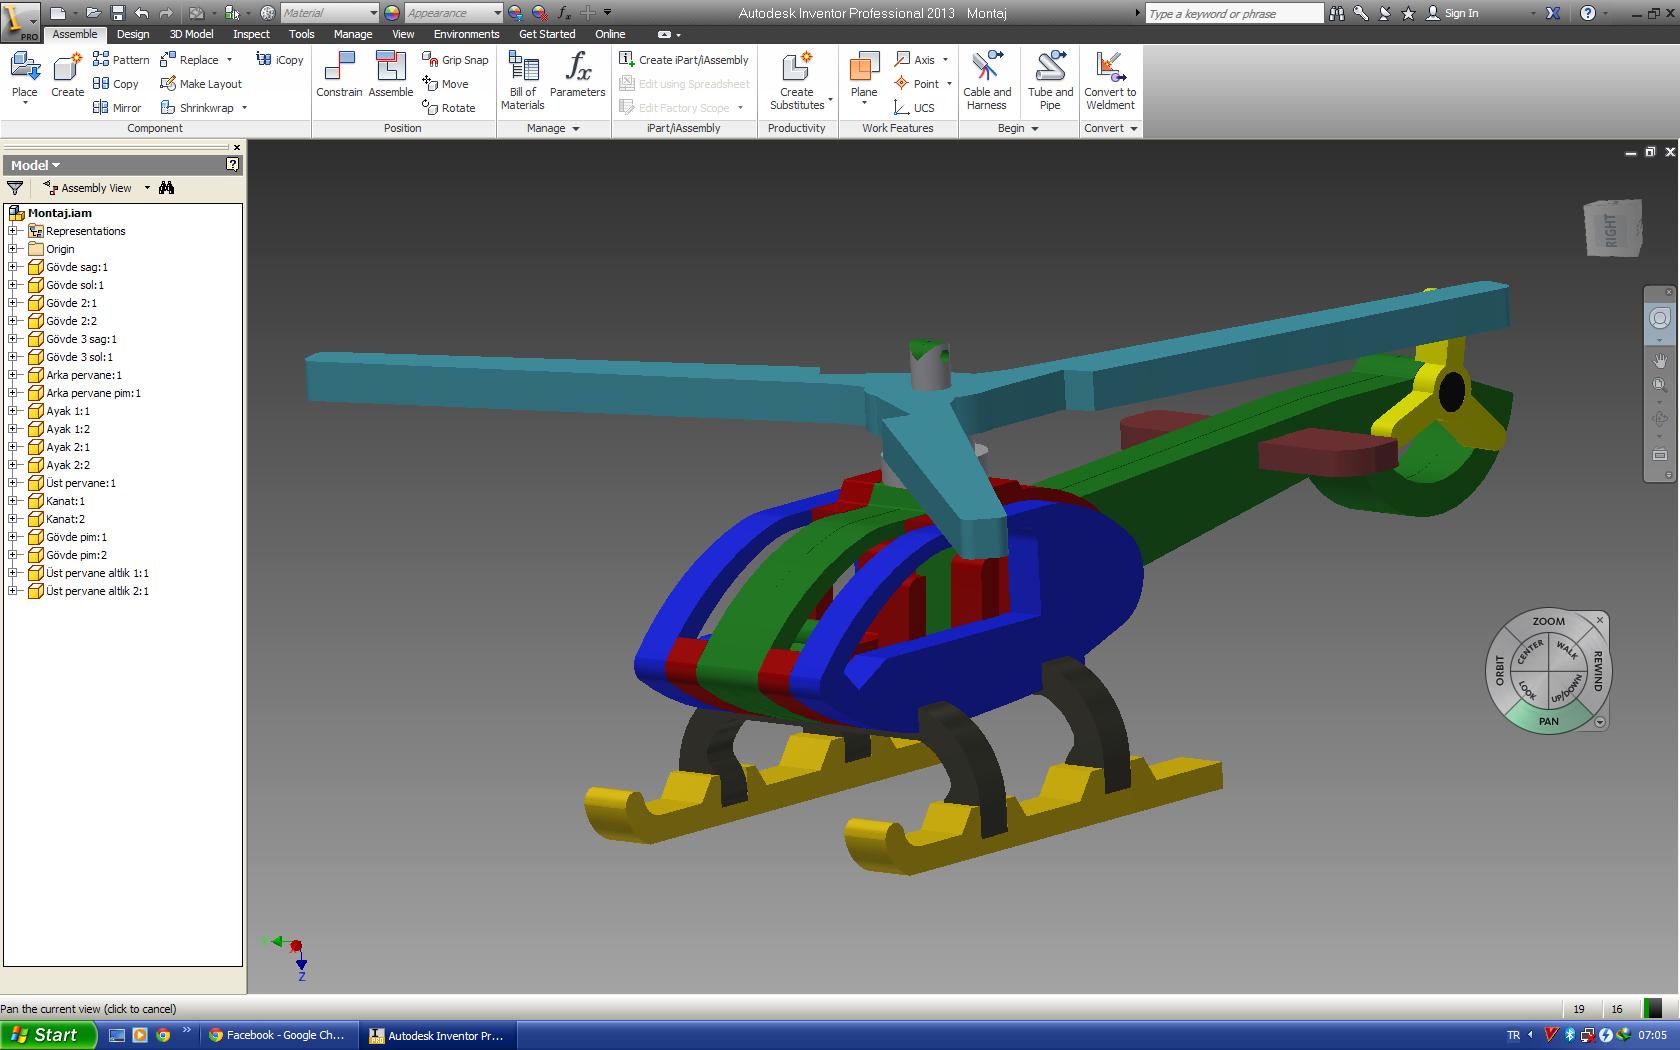Select Arka pervane:1 in browser
Screen dimensions: 1680x1050
84,375
